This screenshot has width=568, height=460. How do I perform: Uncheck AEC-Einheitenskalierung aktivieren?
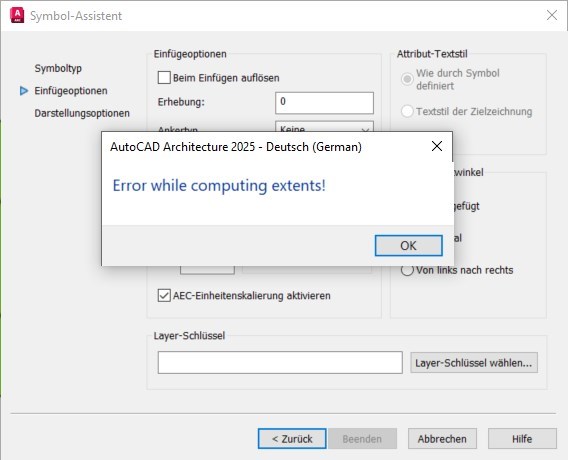coord(164,296)
